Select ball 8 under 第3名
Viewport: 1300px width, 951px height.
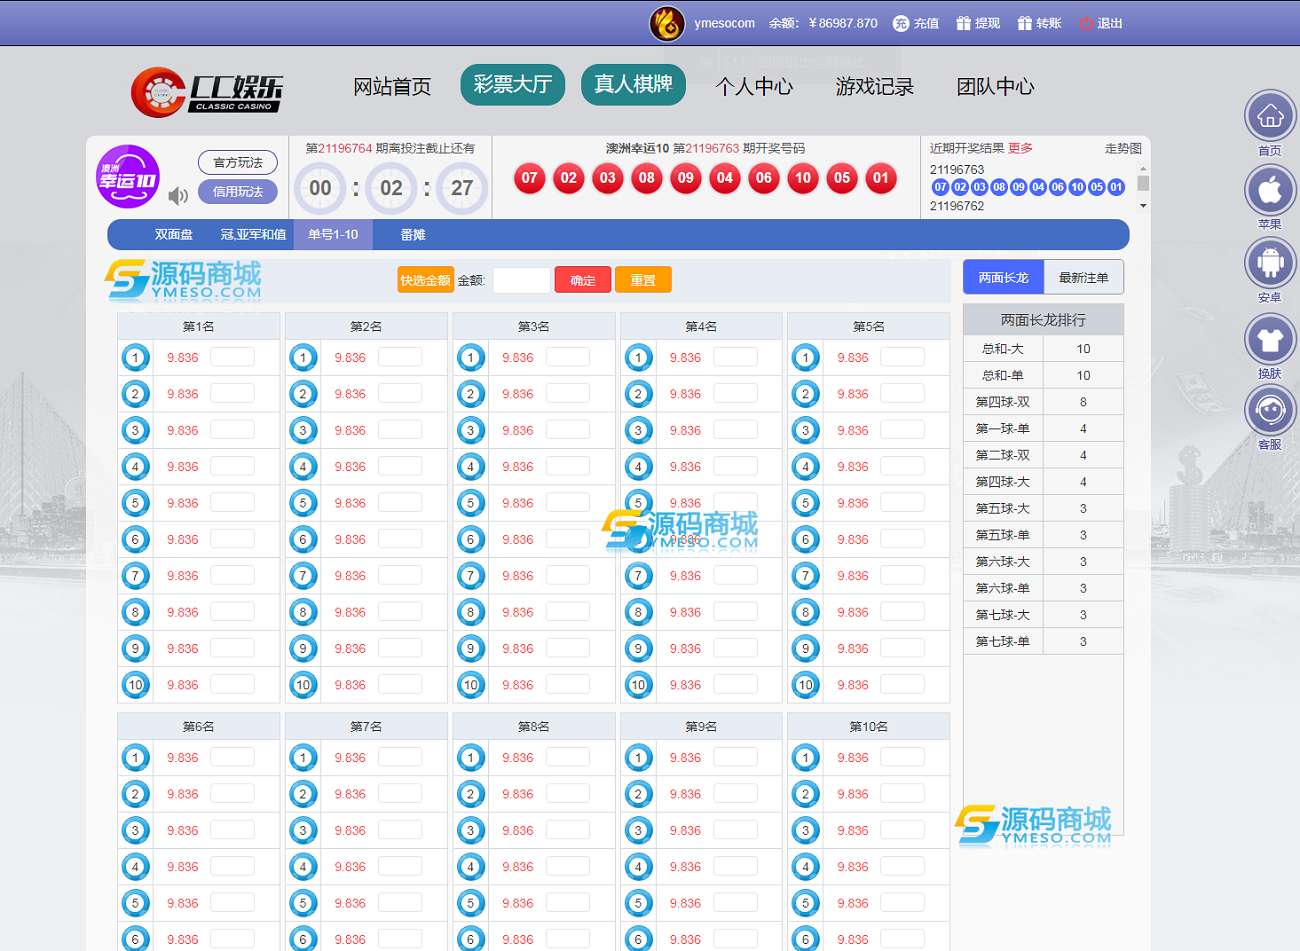point(471,612)
